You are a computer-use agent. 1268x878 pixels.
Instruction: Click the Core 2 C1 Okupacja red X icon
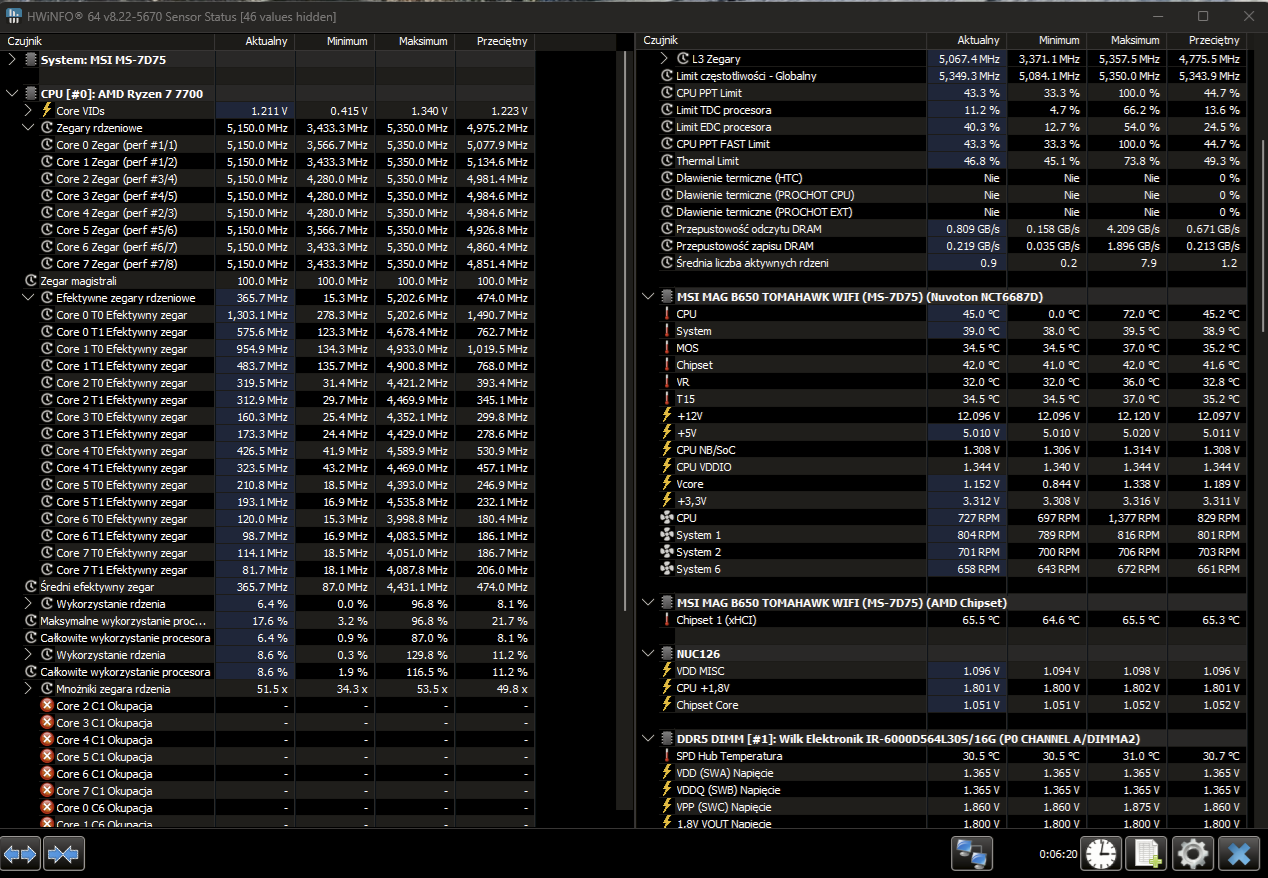click(x=46, y=706)
